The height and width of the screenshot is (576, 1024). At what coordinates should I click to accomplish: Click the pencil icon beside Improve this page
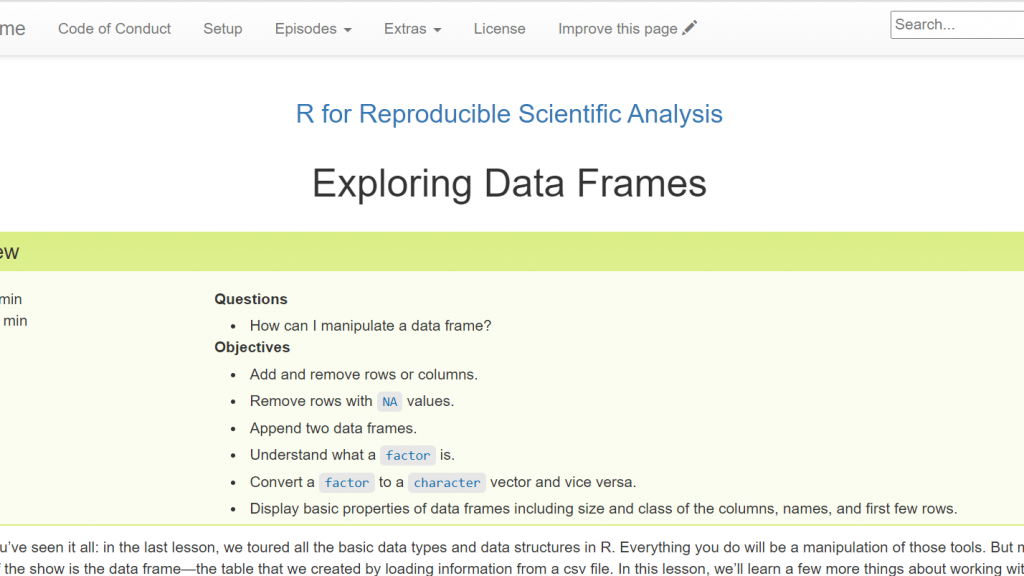point(690,28)
